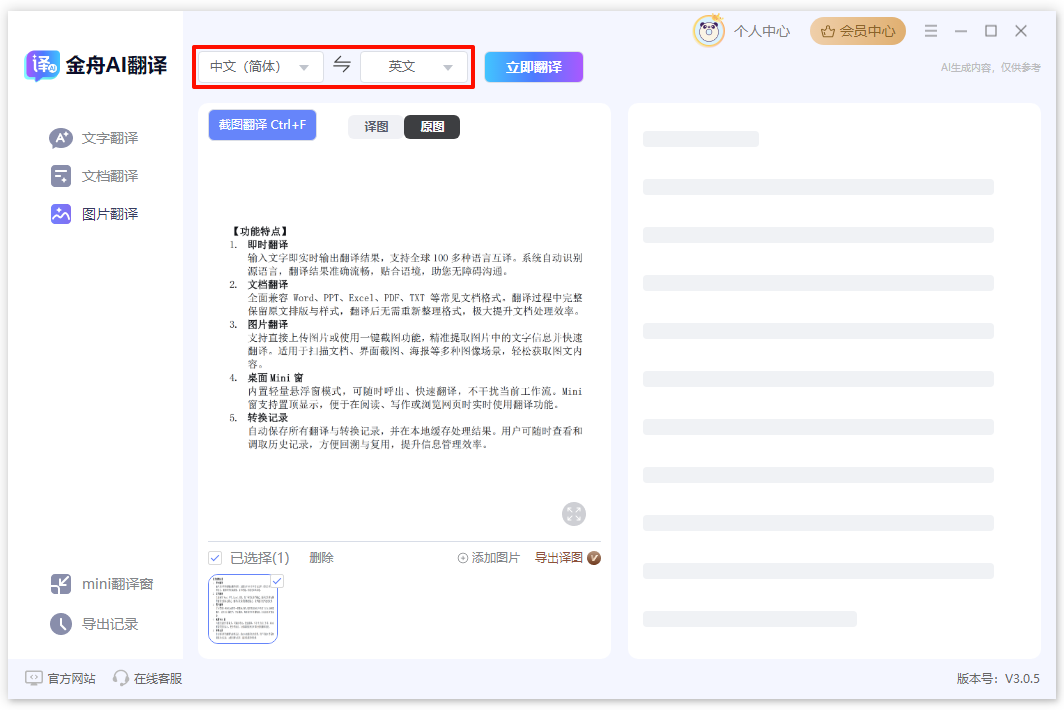Open the hamburger menu near window controls
The width and height of the screenshot is (1064, 710).
[930, 30]
